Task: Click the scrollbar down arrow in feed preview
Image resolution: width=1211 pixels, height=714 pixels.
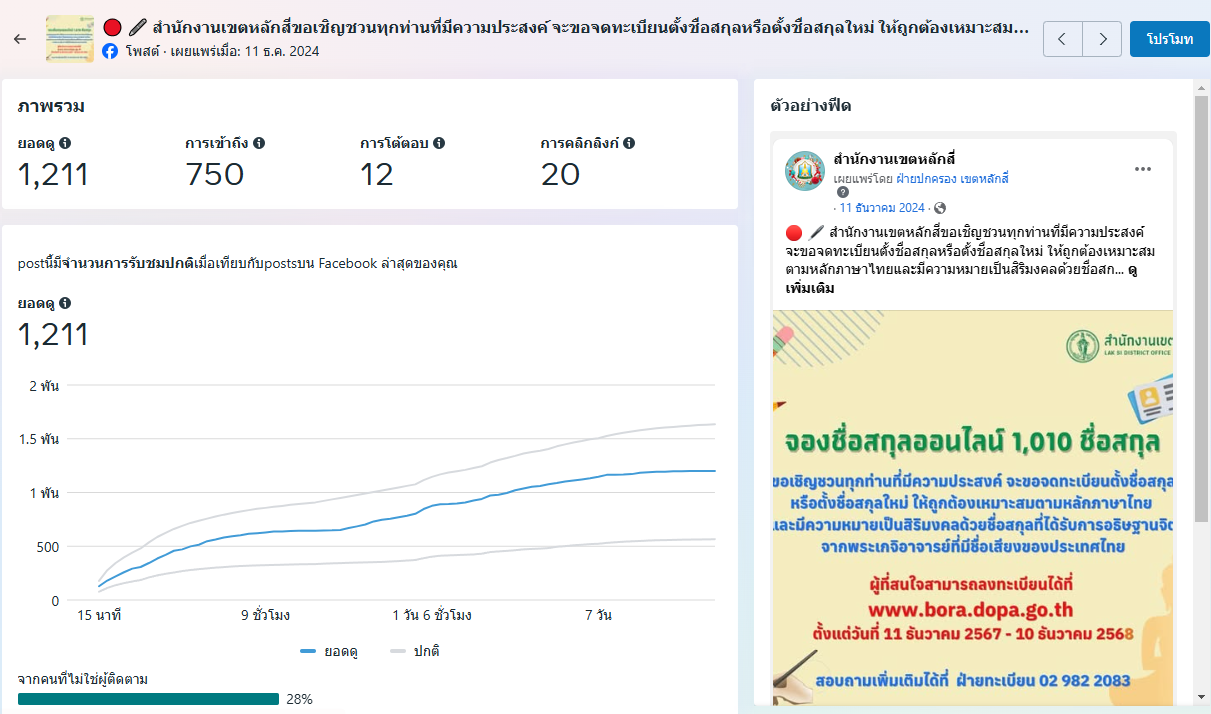Action: [x=1202, y=697]
